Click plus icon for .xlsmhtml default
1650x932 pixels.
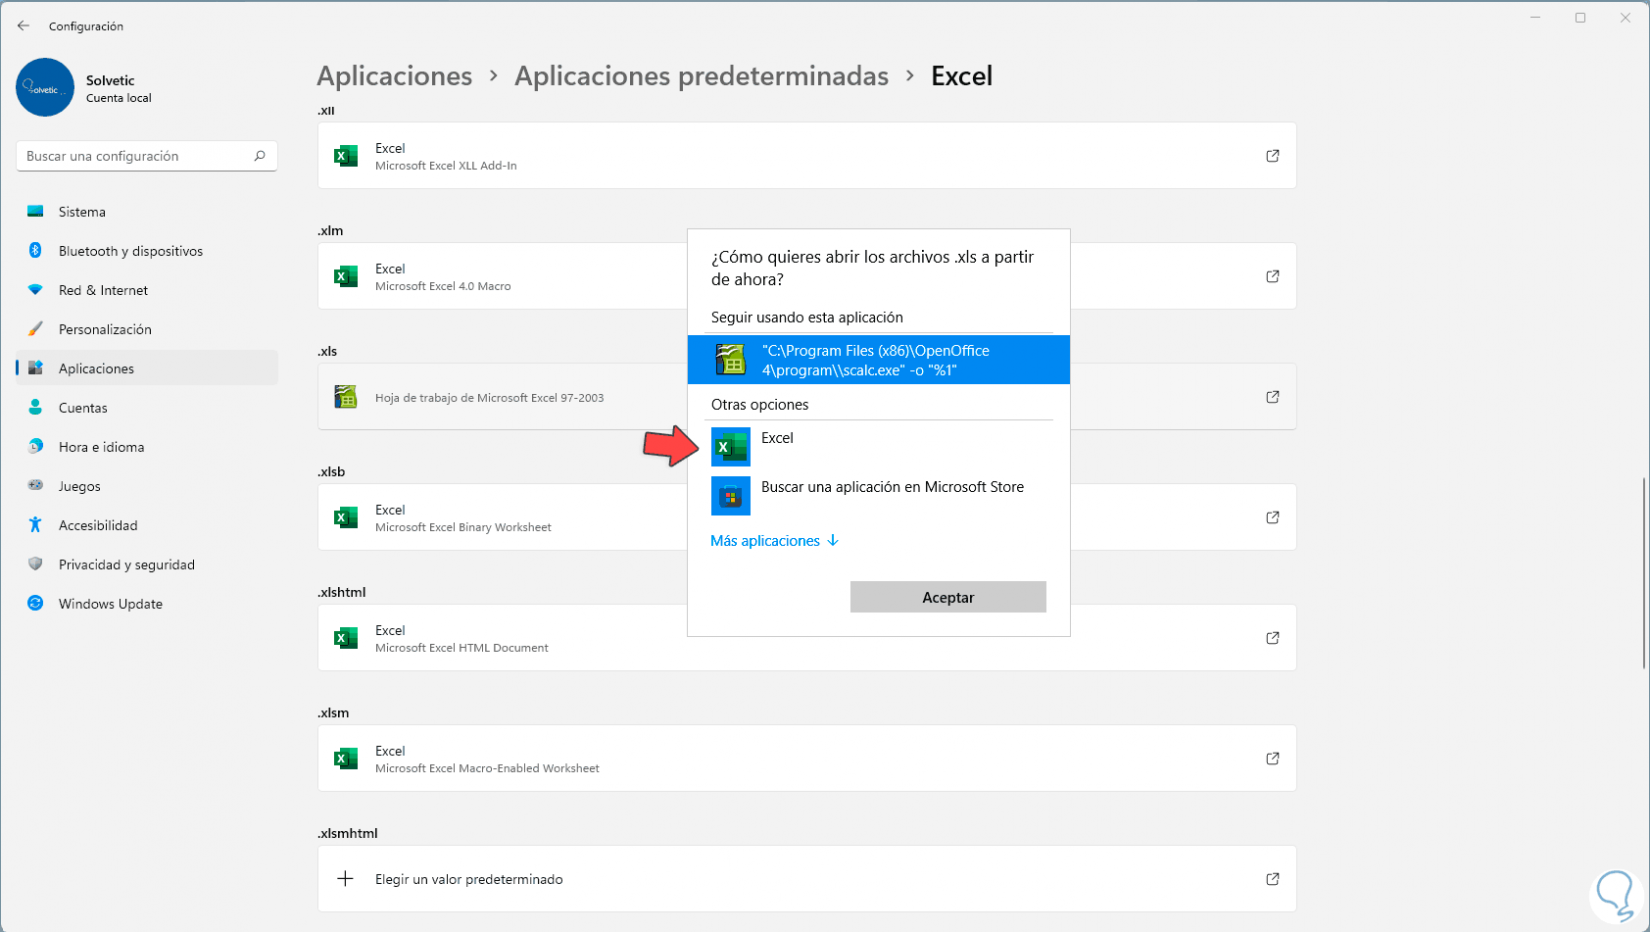click(x=345, y=879)
